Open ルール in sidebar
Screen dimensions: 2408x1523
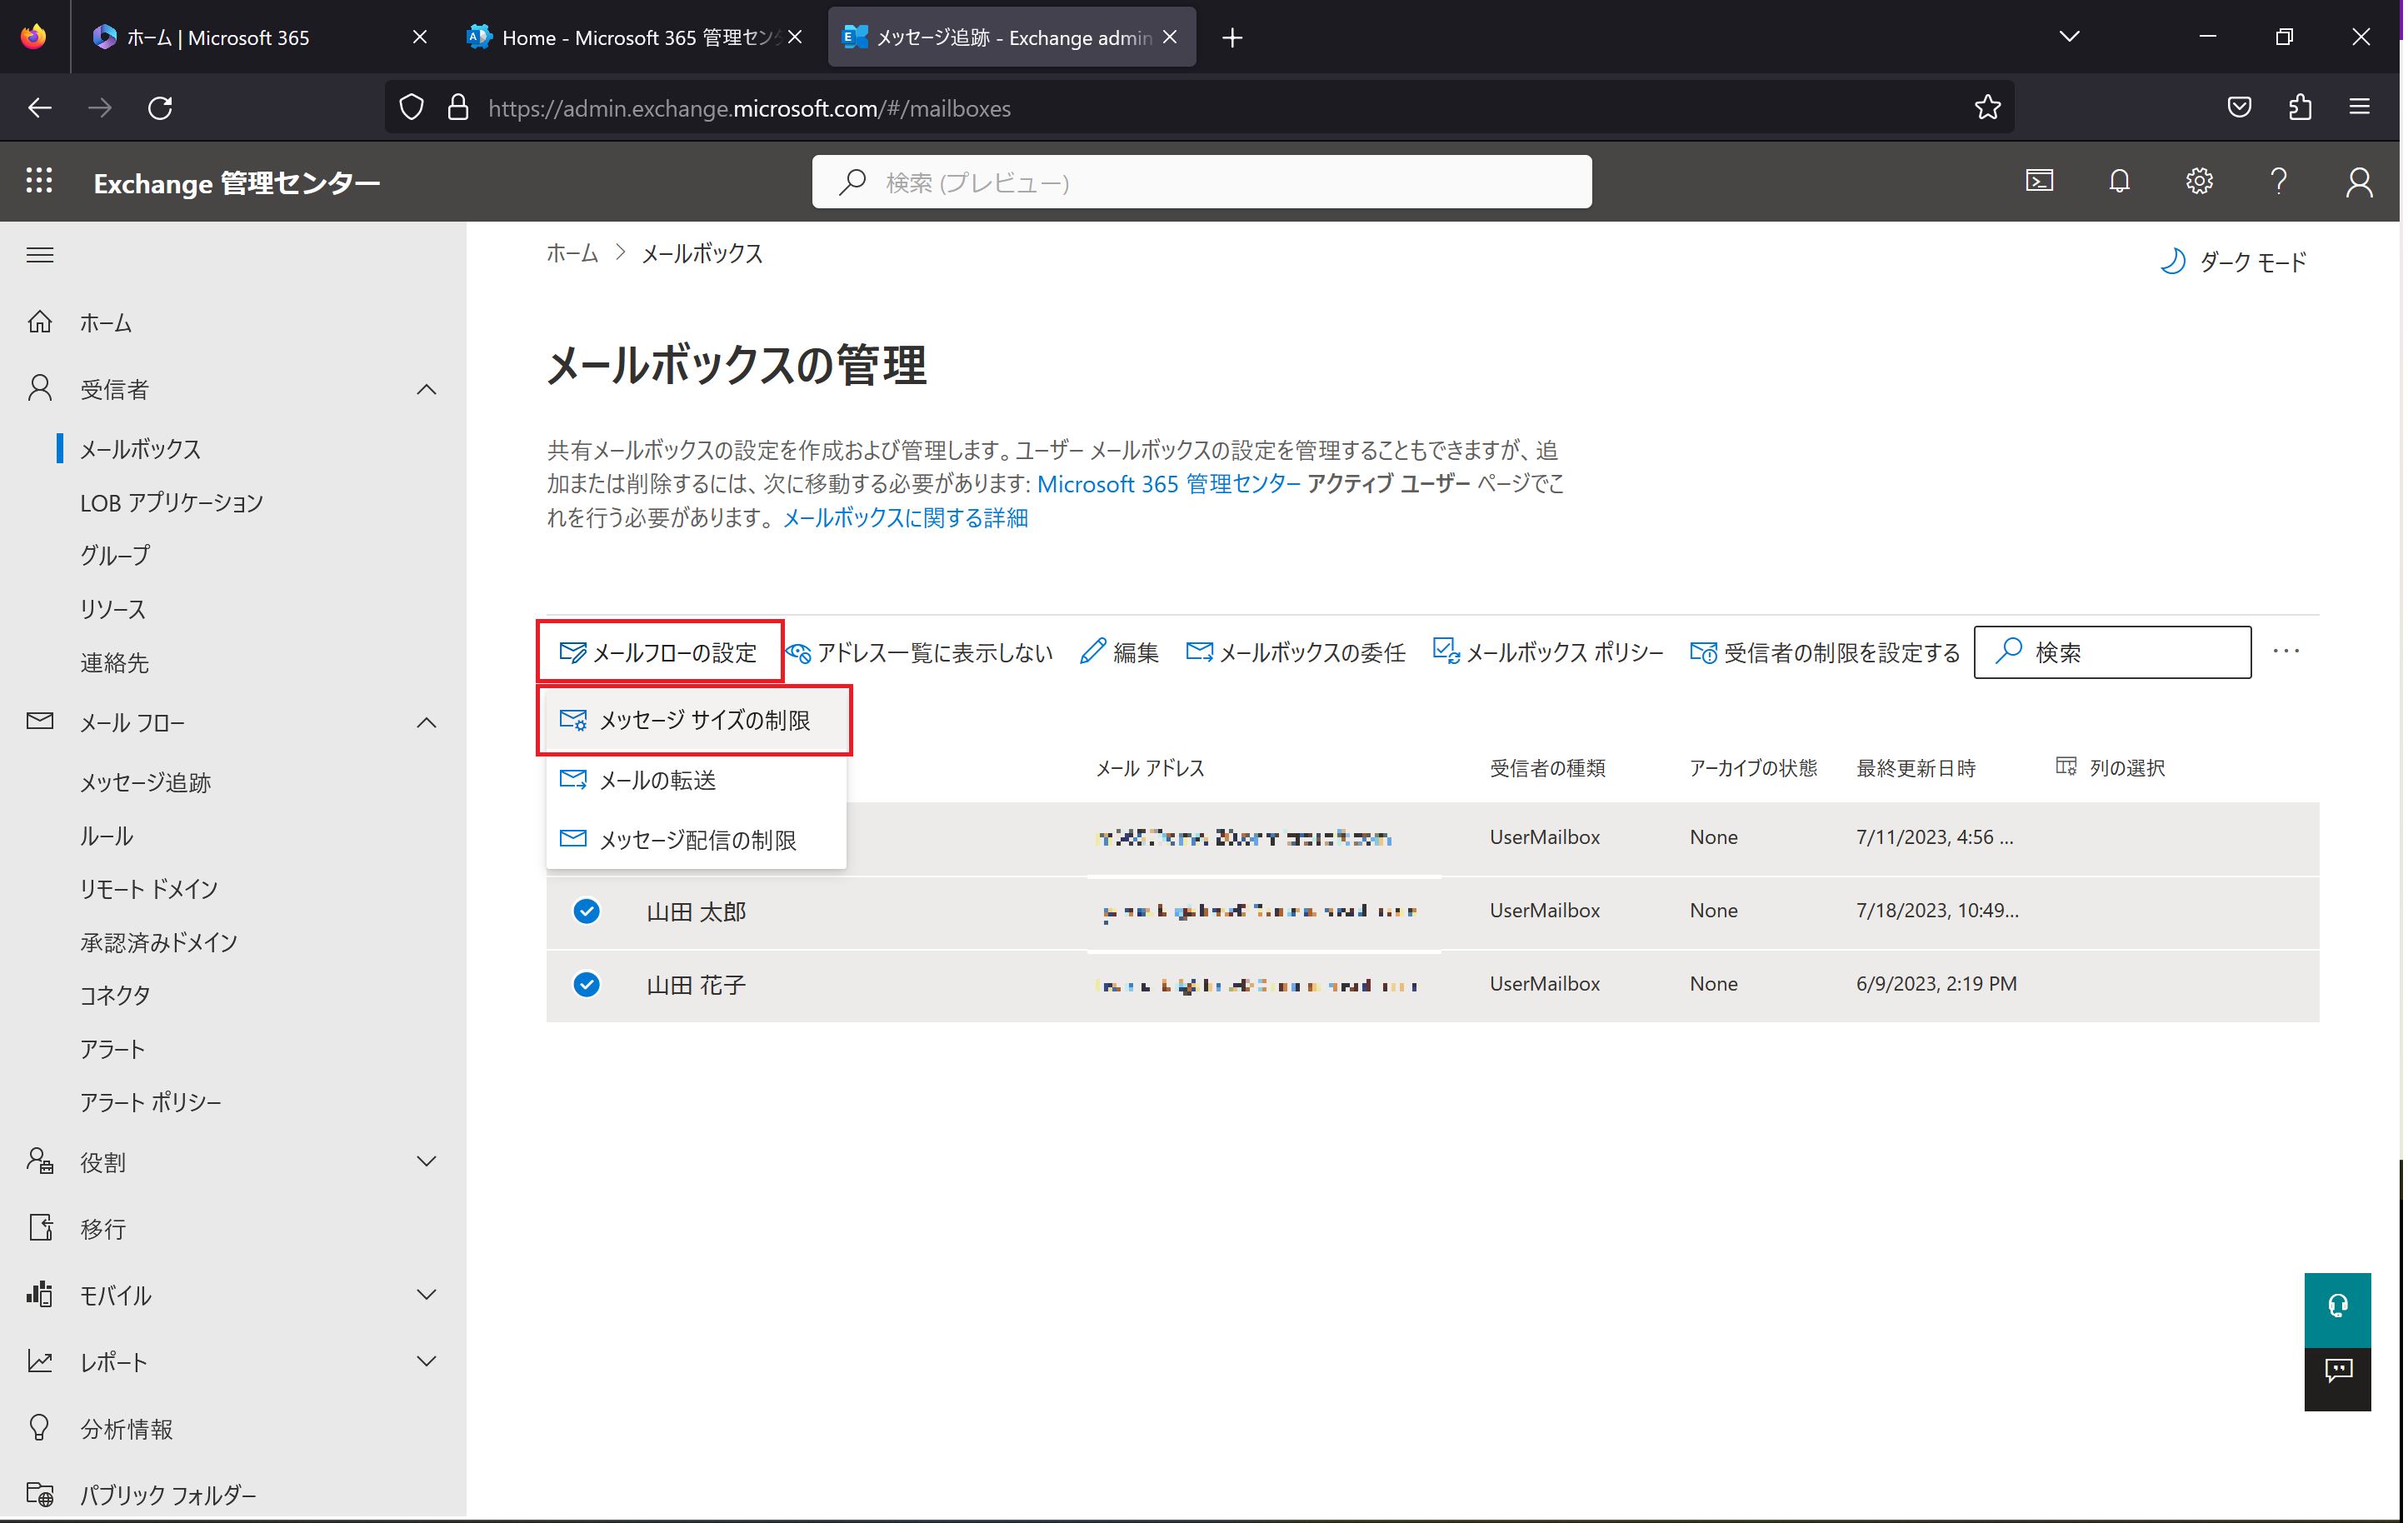click(106, 835)
